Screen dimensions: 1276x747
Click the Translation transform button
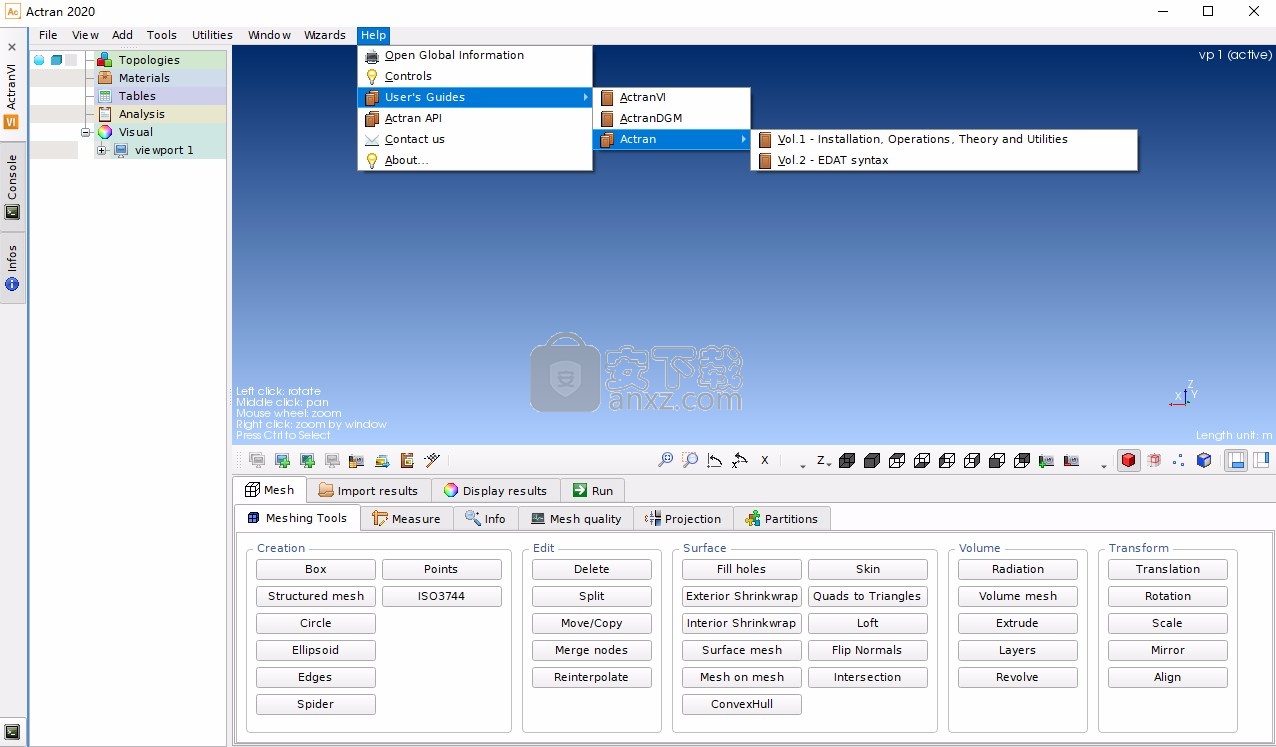1168,569
